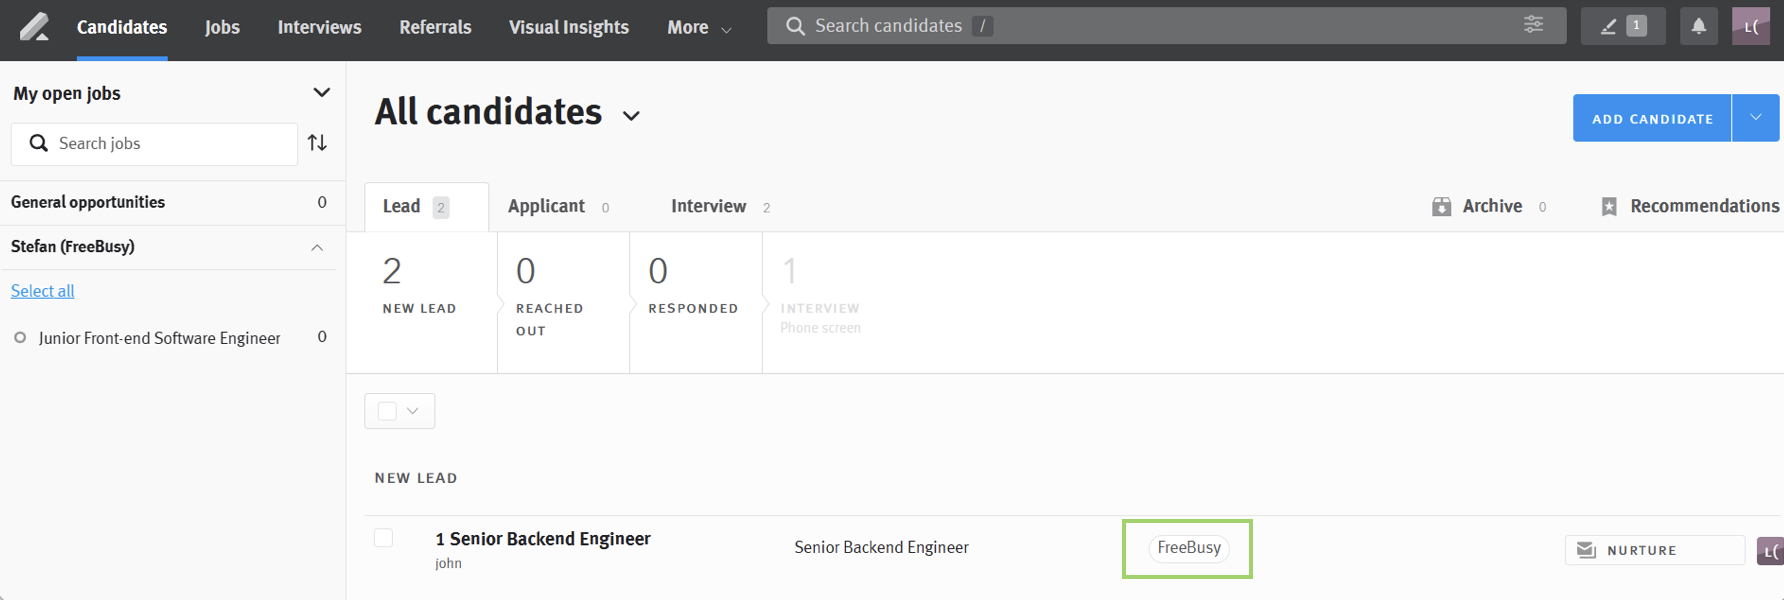This screenshot has height=600, width=1784.
Task: Click the Select all link
Action: [43, 291]
